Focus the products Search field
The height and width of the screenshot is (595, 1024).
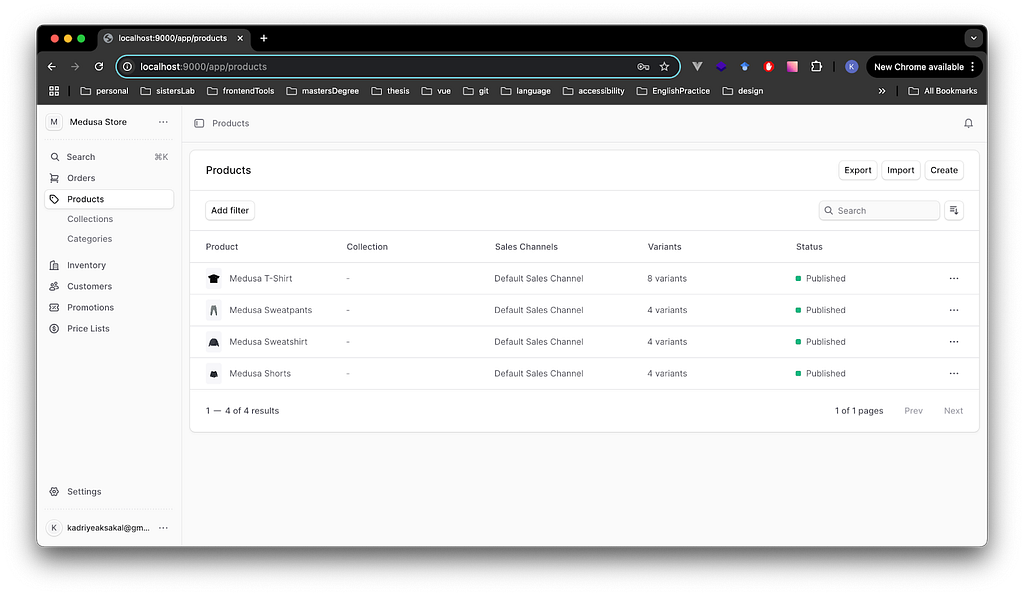[879, 210]
